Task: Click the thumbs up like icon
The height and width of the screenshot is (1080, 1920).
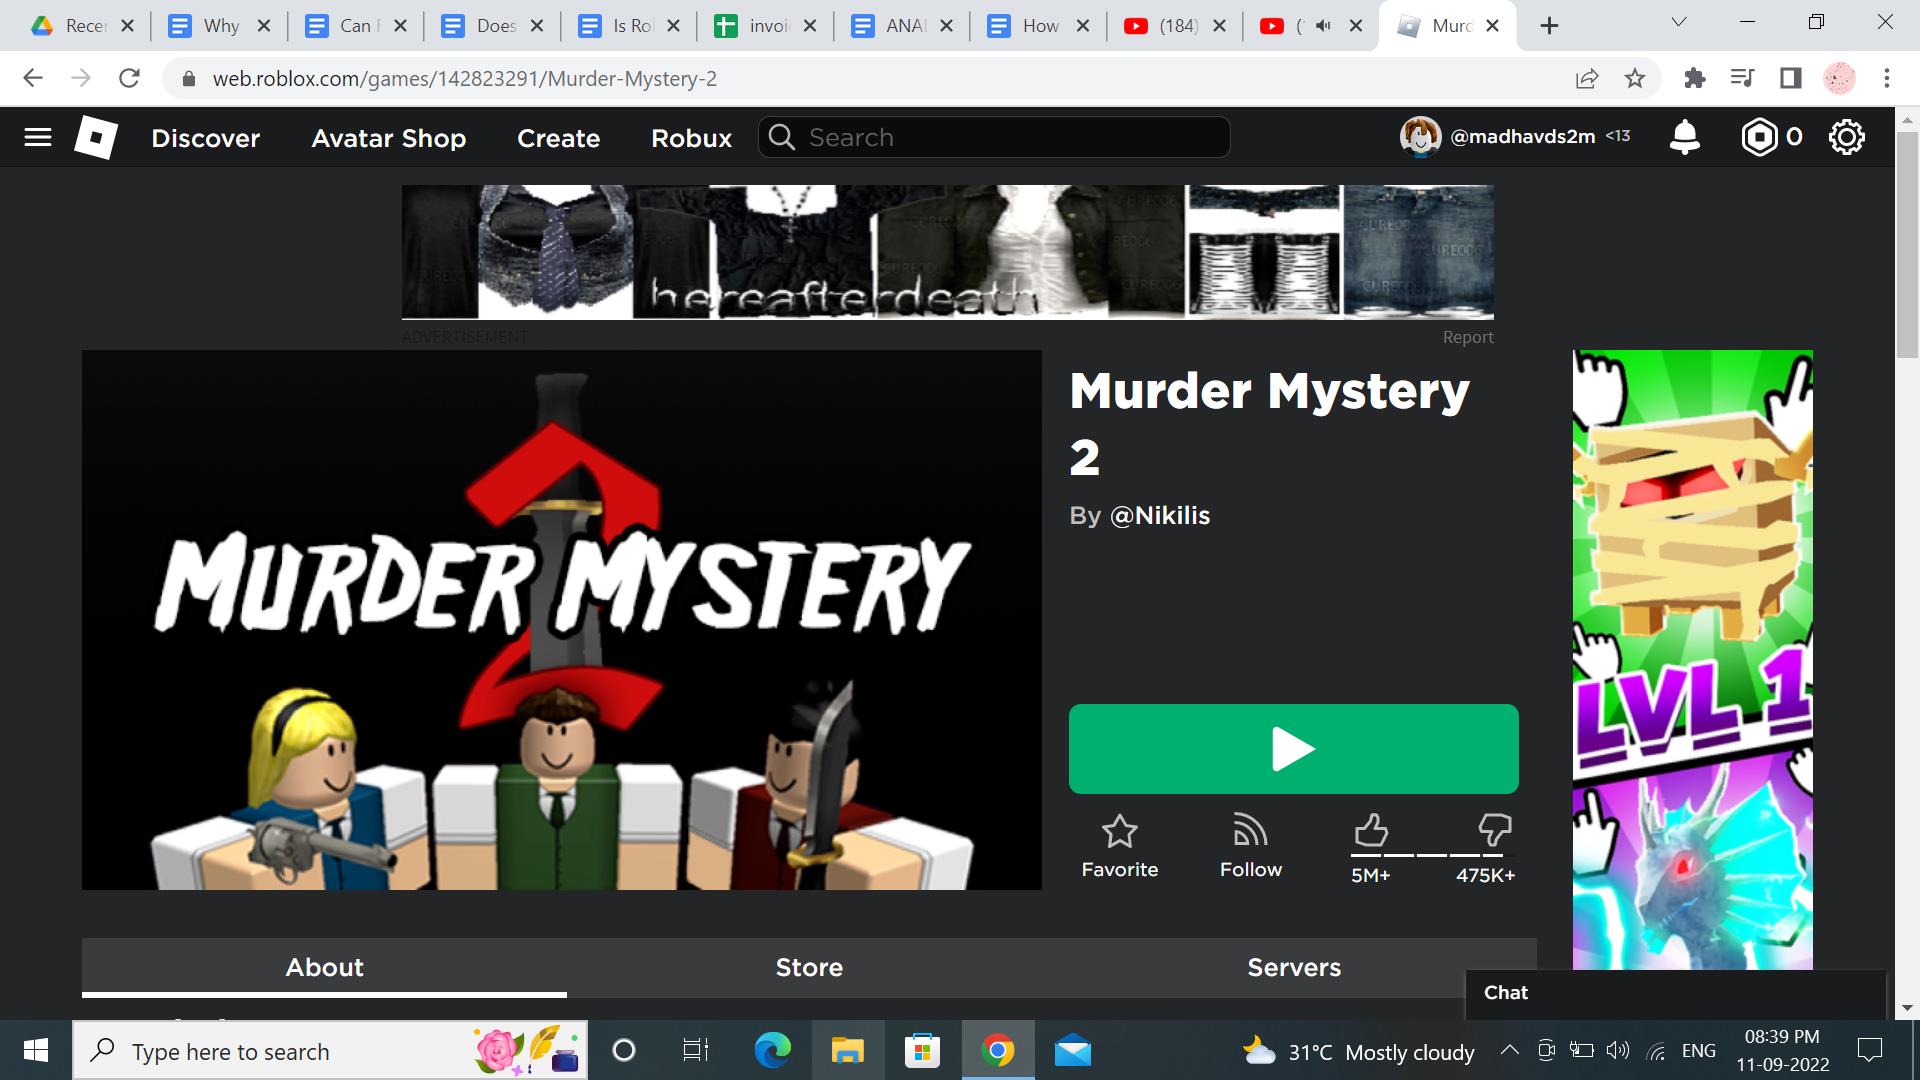Action: point(1371,830)
